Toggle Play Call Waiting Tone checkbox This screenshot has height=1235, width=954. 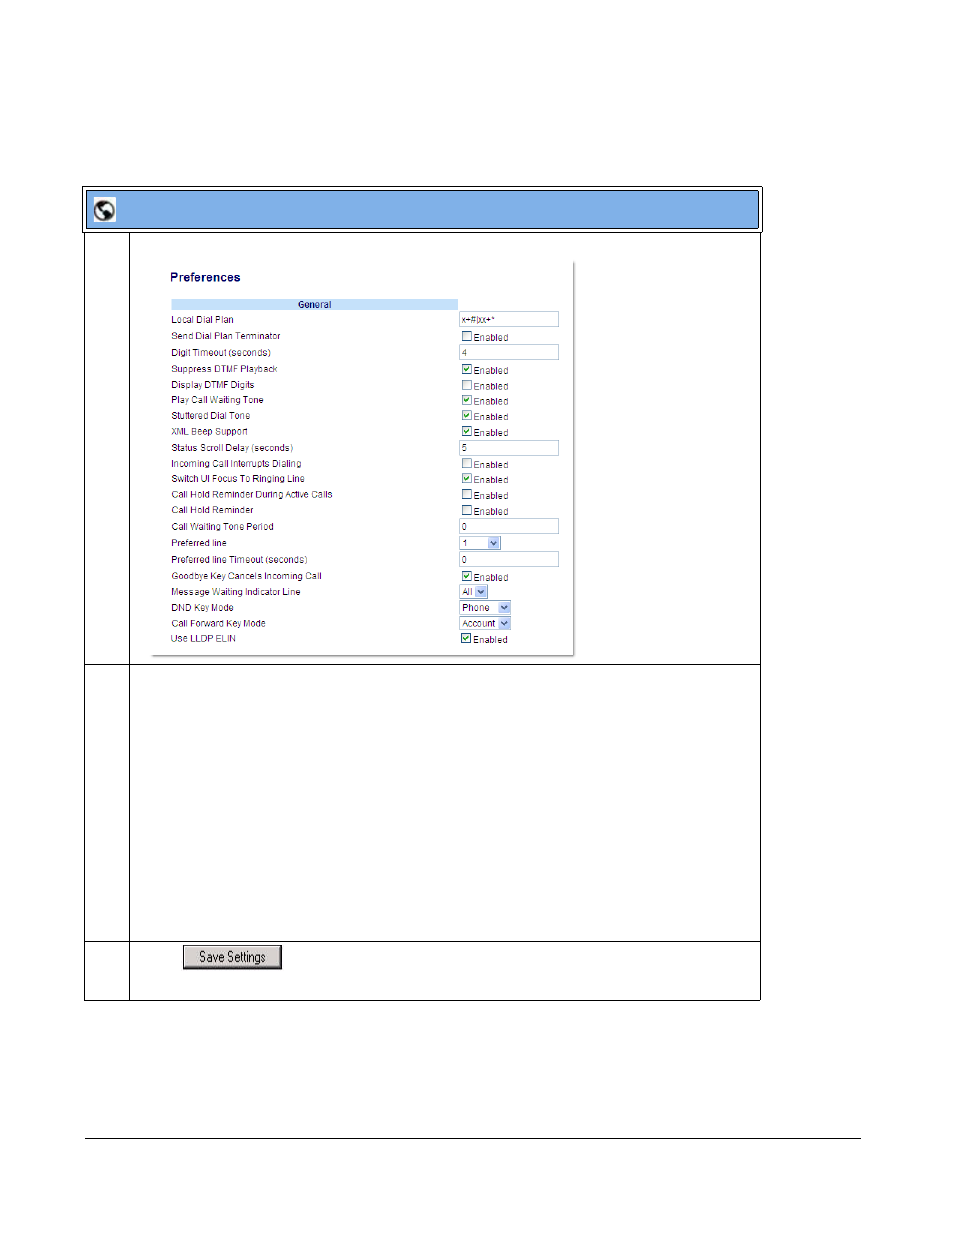coord(466,400)
